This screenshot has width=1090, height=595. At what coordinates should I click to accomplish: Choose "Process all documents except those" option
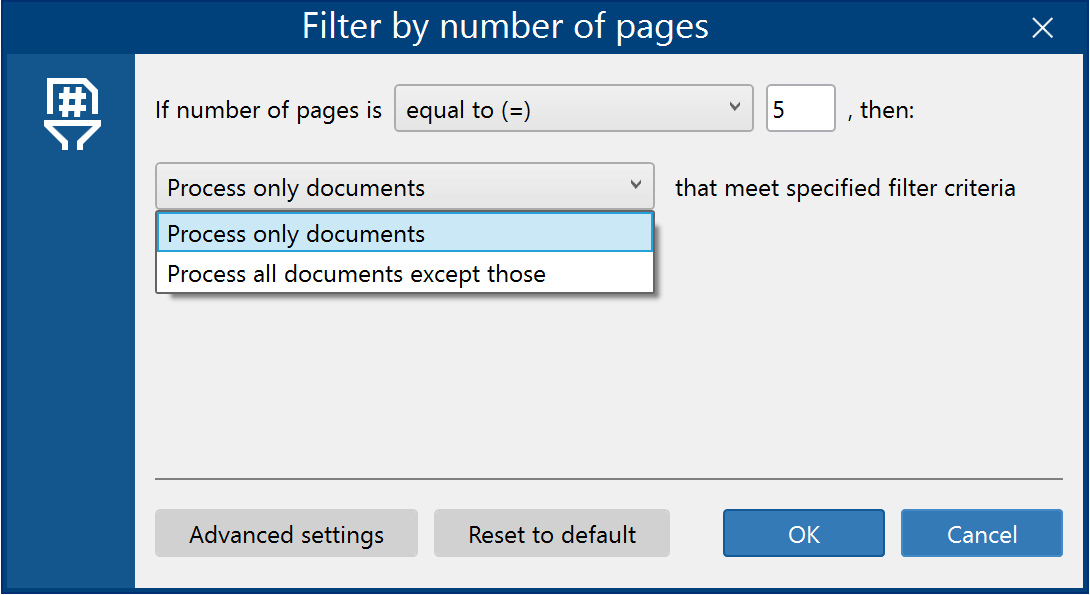coord(405,273)
